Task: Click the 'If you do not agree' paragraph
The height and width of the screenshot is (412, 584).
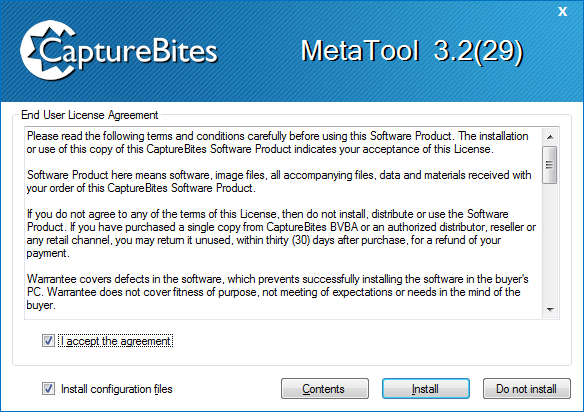Action: (x=281, y=234)
